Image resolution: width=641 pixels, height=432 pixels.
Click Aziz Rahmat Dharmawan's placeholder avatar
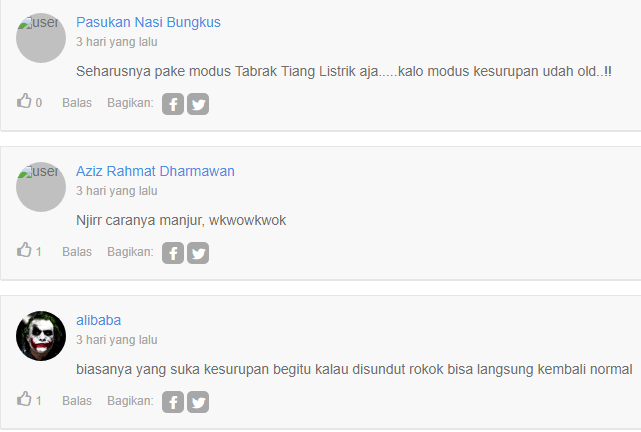coord(41,187)
